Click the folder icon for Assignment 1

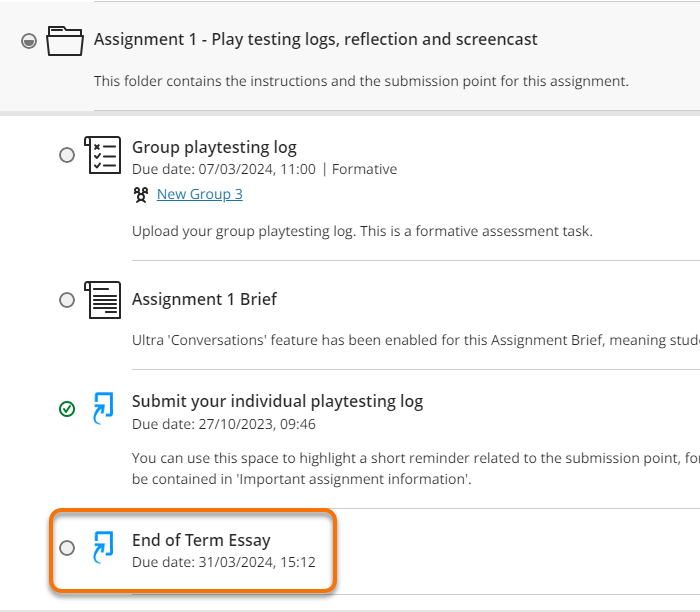66,41
